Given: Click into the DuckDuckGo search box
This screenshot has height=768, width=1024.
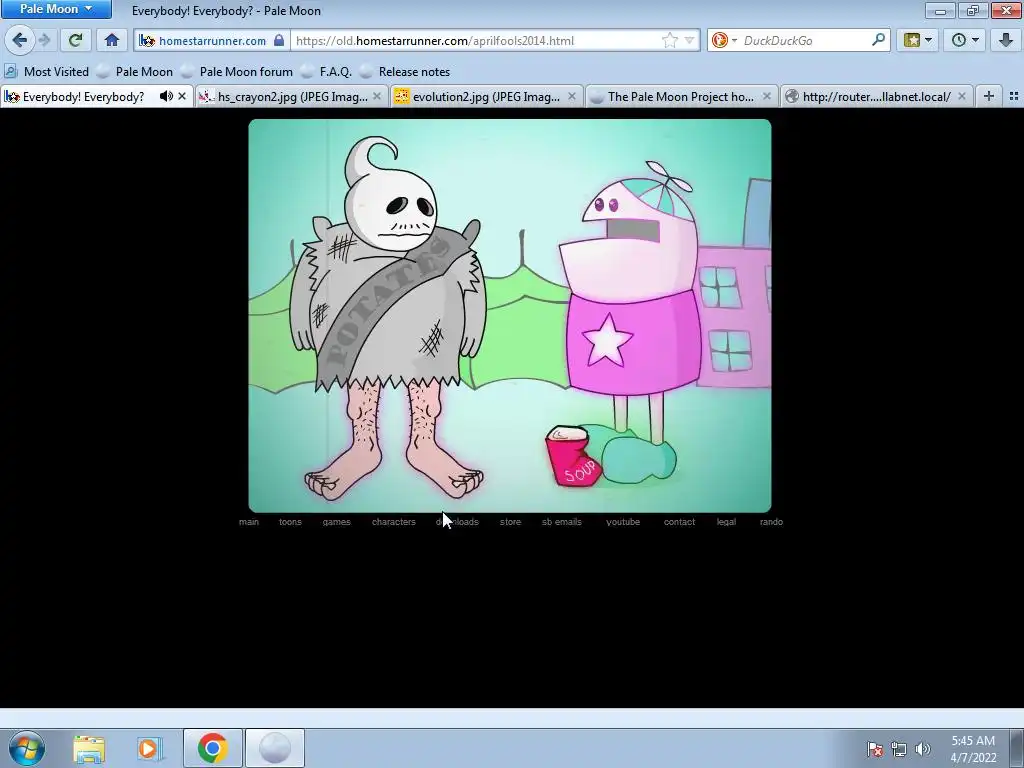Looking at the screenshot, I should coord(805,40).
